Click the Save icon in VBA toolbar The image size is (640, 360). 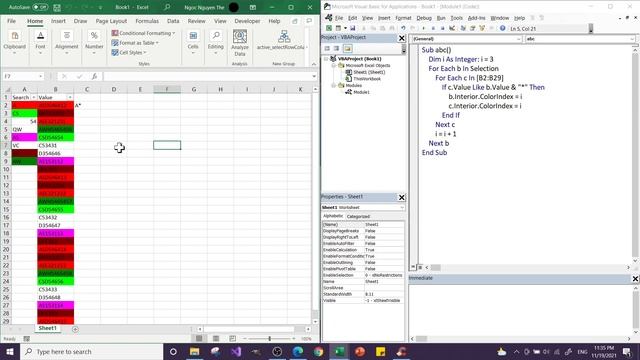pos(352,28)
